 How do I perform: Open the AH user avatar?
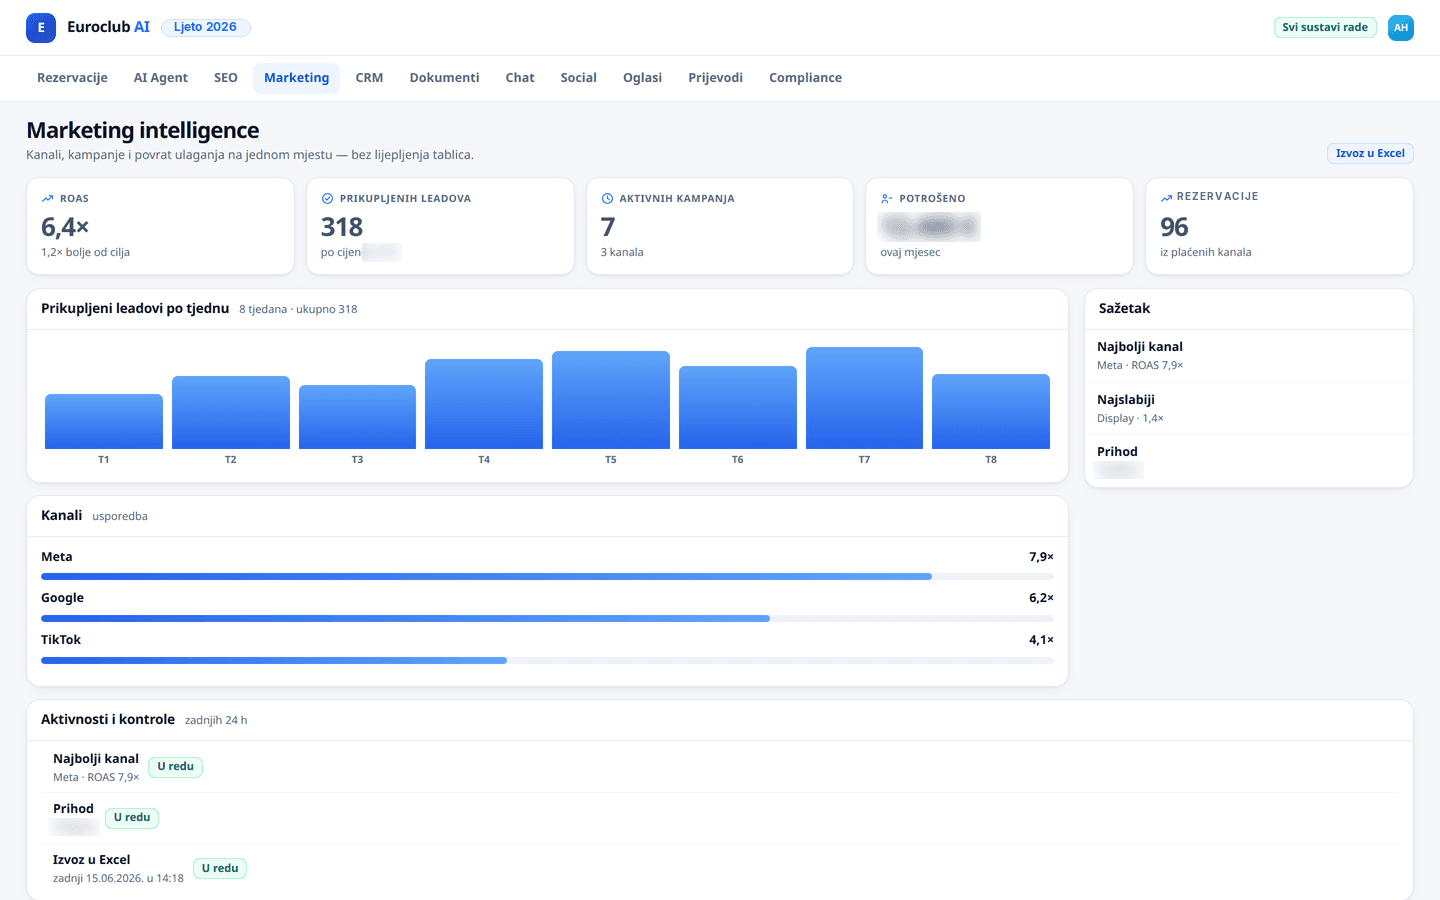pos(1401,28)
